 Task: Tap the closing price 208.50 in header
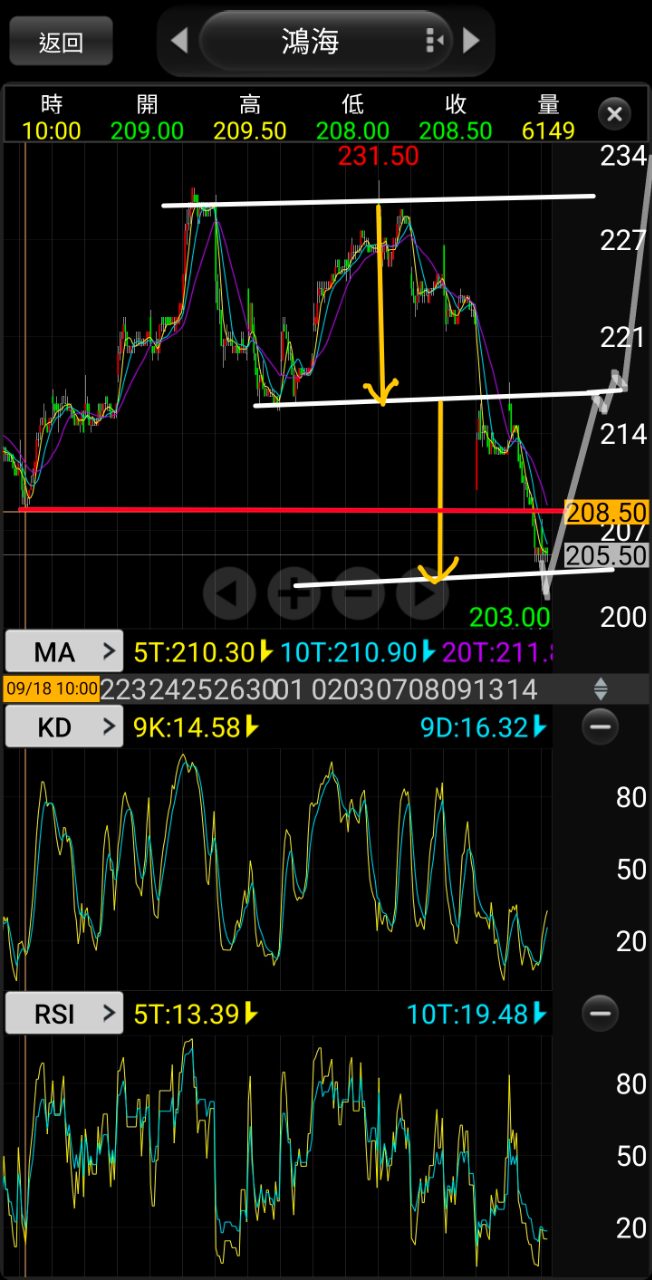[455, 131]
